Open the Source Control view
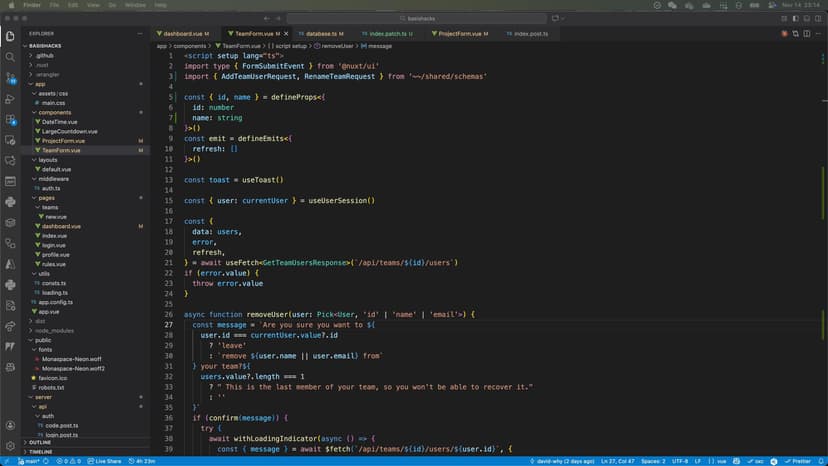This screenshot has height=466, width=828. (10, 76)
